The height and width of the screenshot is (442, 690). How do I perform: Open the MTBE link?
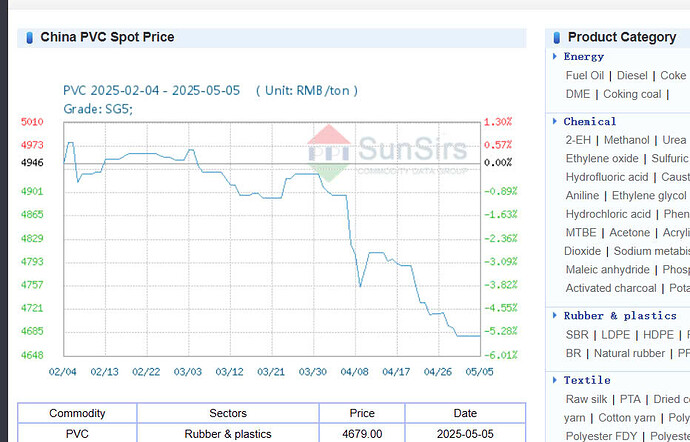tap(580, 232)
